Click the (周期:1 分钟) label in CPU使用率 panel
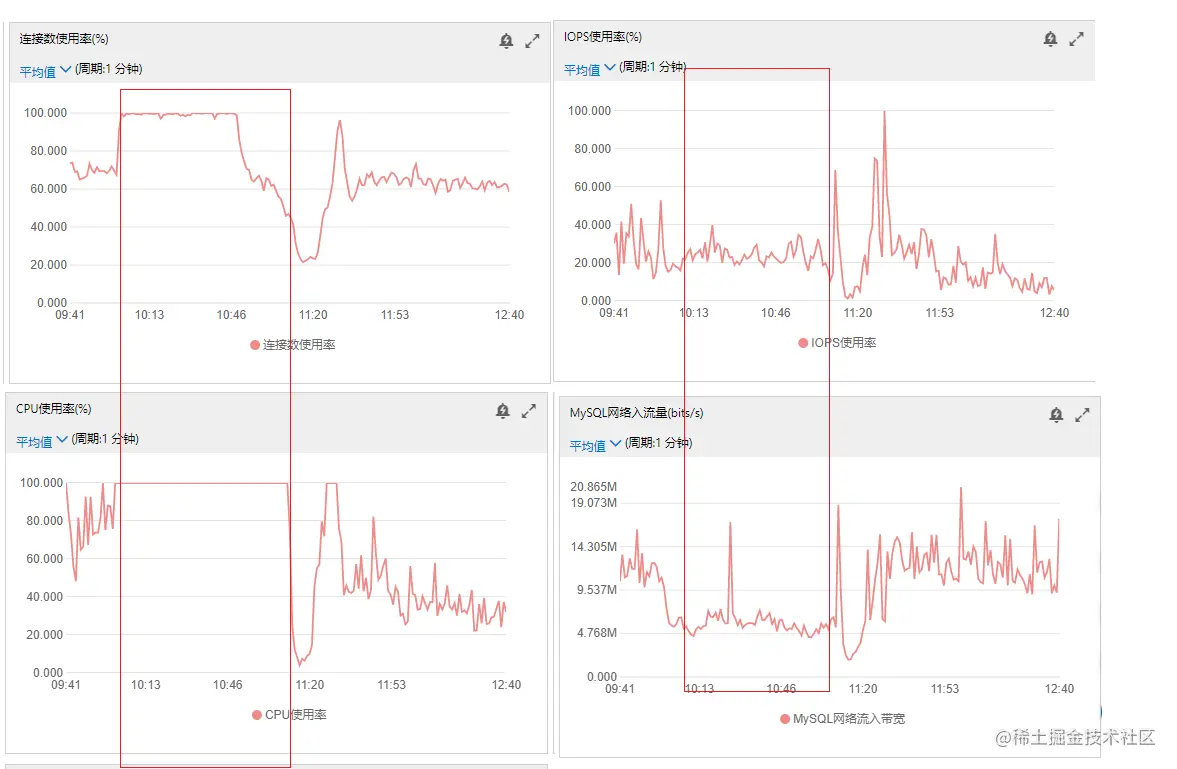 (x=105, y=439)
